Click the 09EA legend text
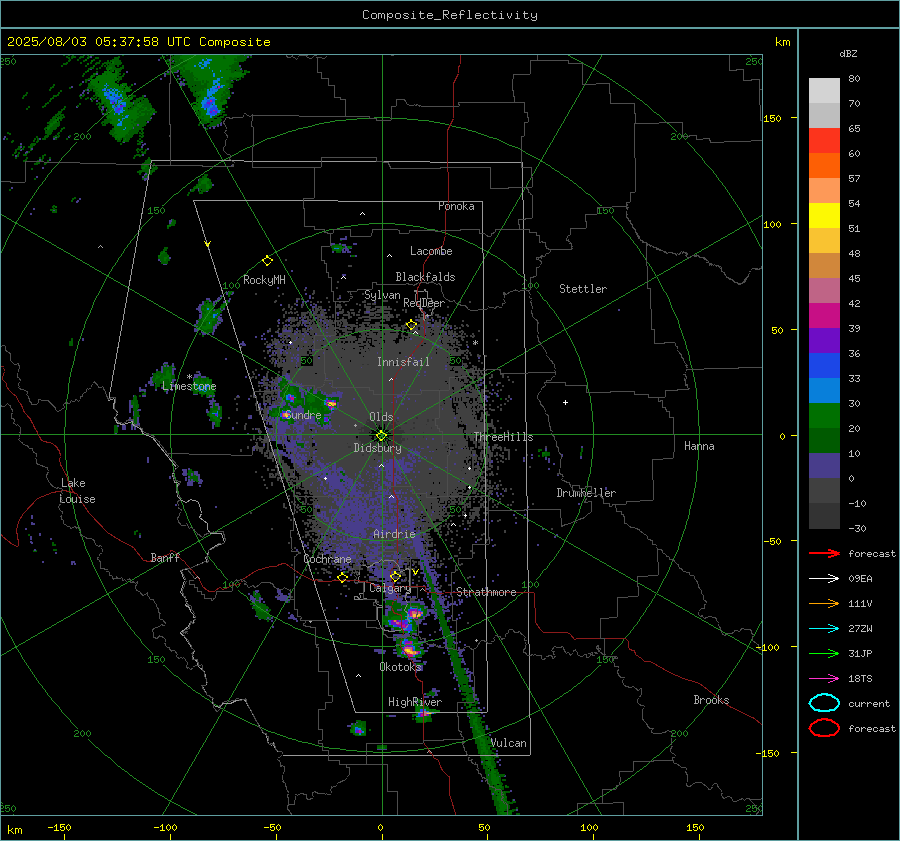Screen dimensions: 900x841 860,578
